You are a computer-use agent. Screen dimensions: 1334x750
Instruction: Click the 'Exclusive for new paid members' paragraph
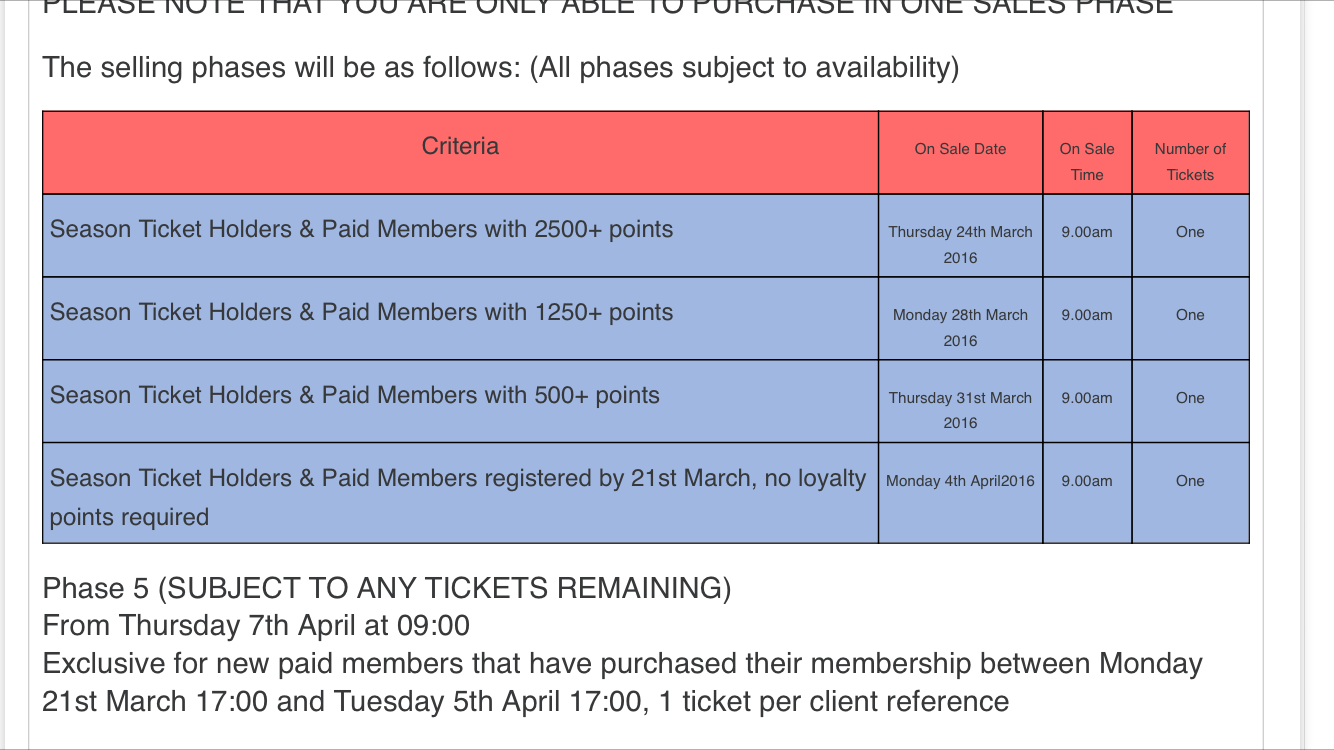(x=622, y=683)
